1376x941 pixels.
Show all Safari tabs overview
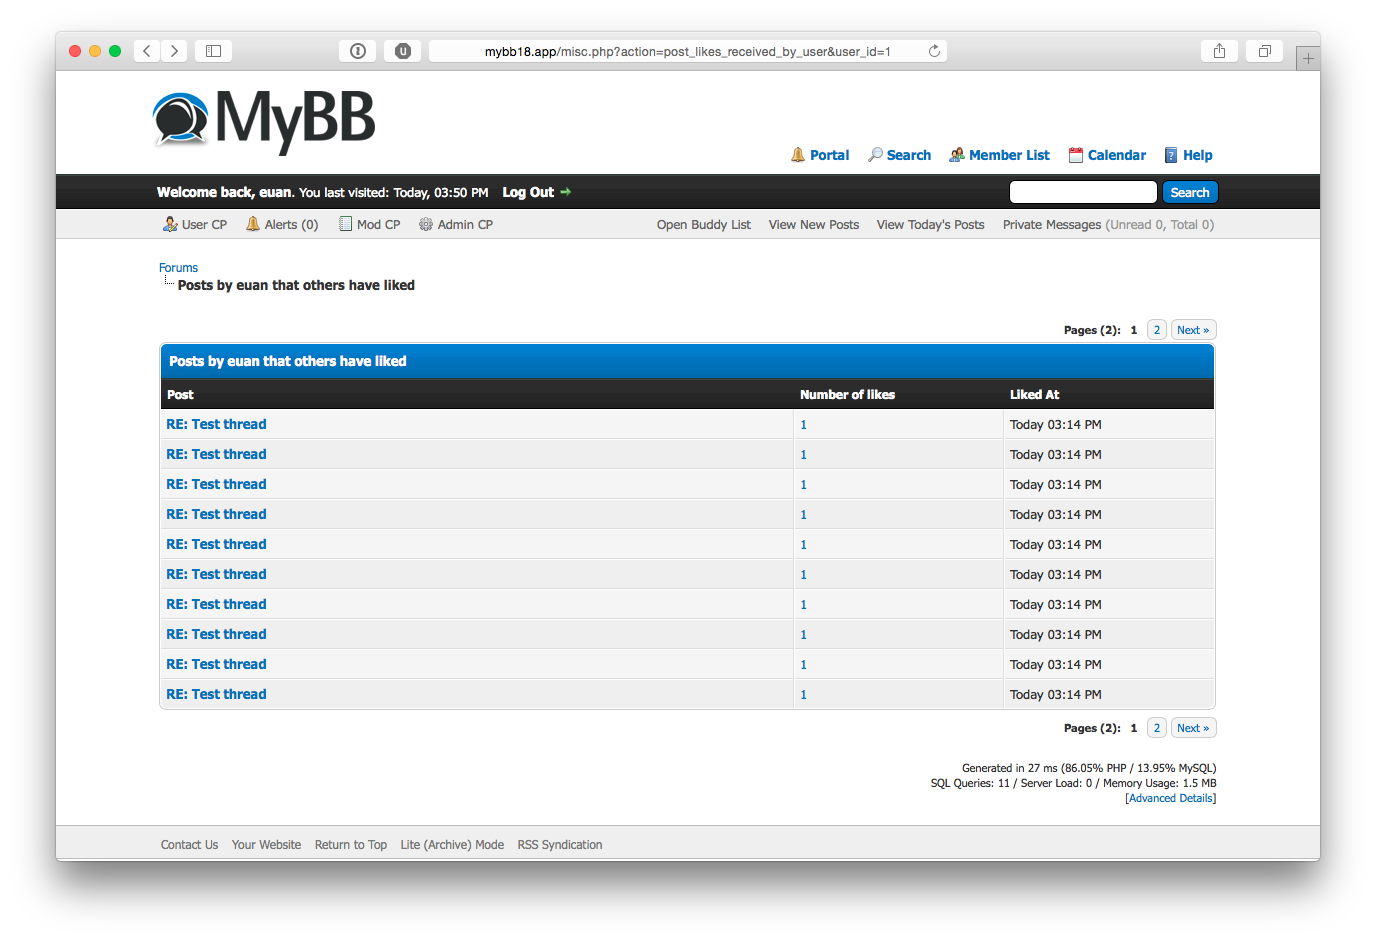point(1265,51)
